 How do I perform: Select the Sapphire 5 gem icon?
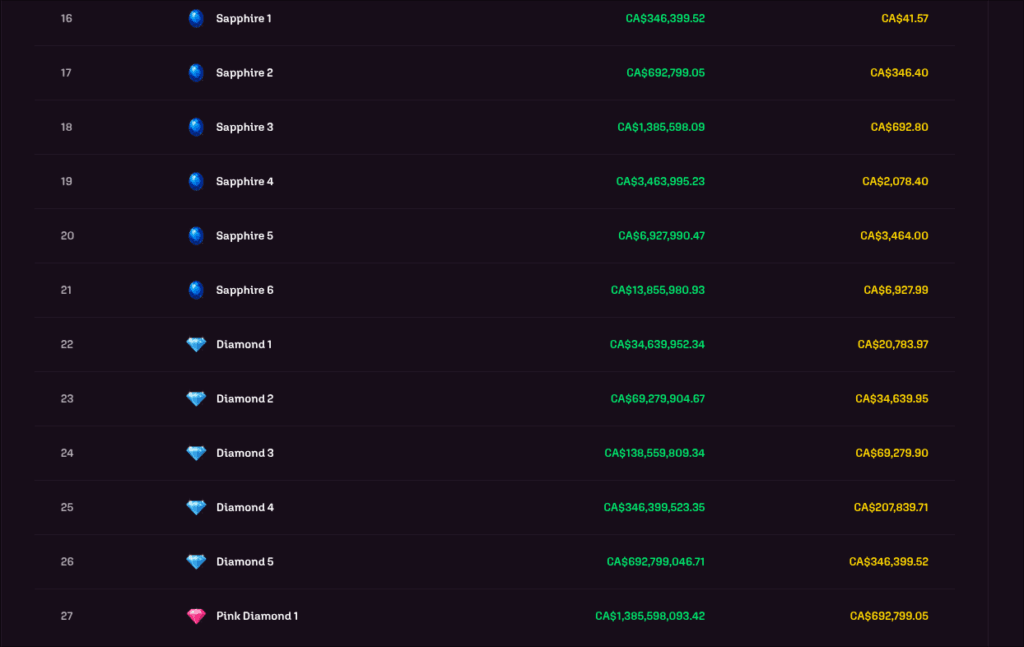pyautogui.click(x=196, y=235)
